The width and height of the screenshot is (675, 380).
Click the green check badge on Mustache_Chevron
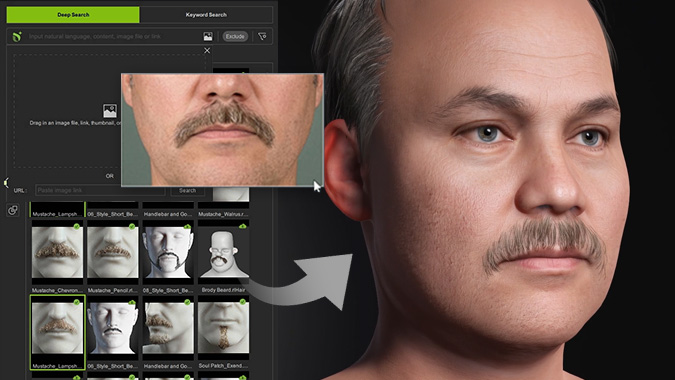pyautogui.click(x=77, y=226)
